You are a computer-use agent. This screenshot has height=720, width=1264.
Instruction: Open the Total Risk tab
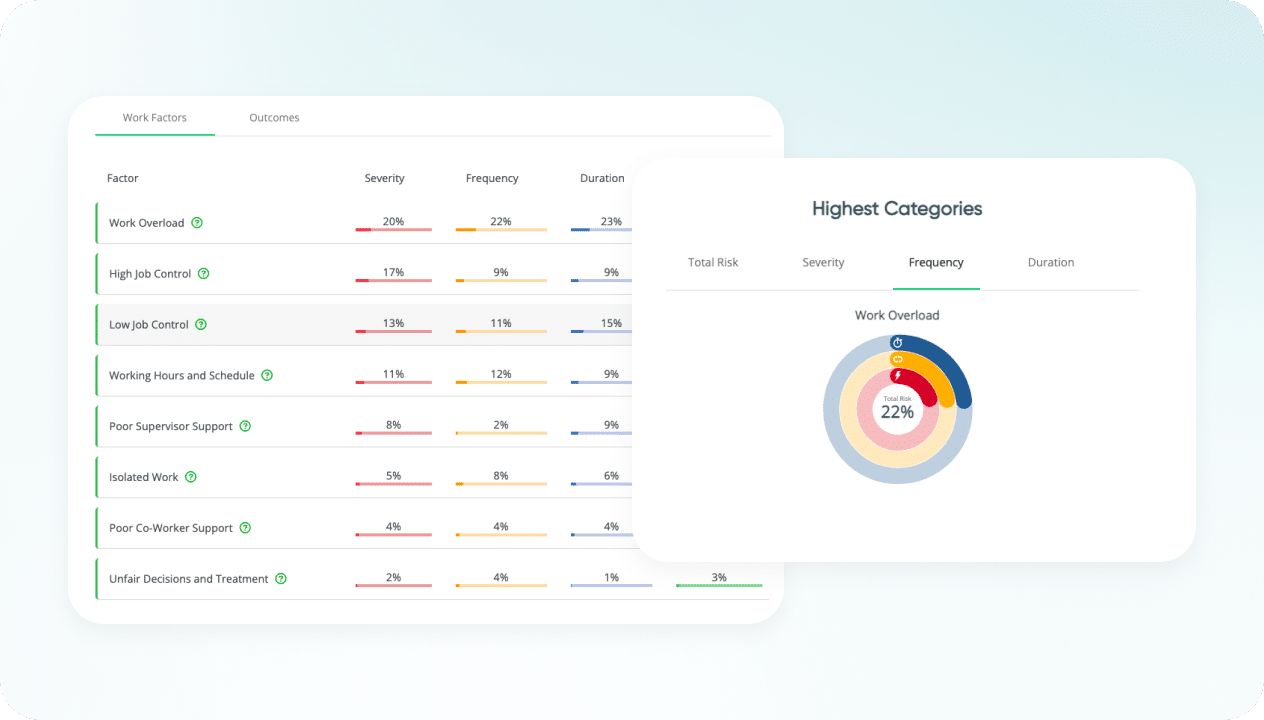(x=713, y=262)
